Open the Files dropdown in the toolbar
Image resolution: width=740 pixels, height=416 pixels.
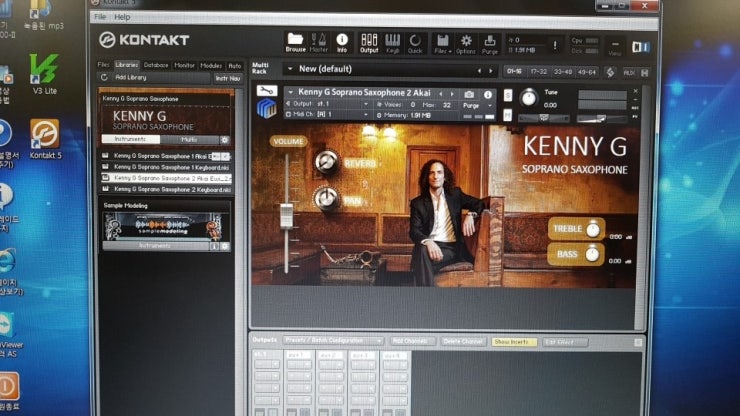pyautogui.click(x=442, y=43)
